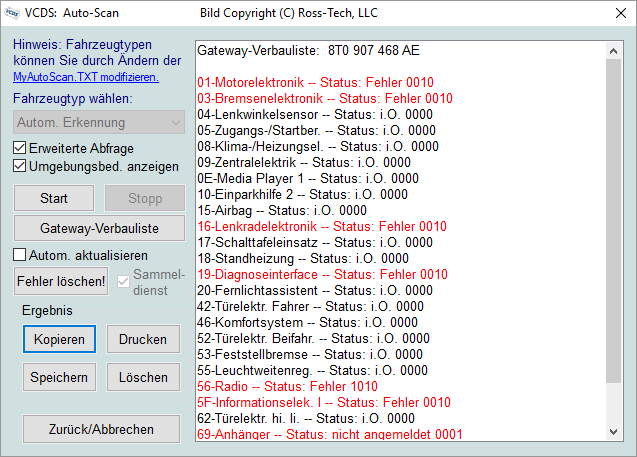This screenshot has height=457, width=637.
Task: Click the VCDS app icon in title bar
Action: (14, 14)
